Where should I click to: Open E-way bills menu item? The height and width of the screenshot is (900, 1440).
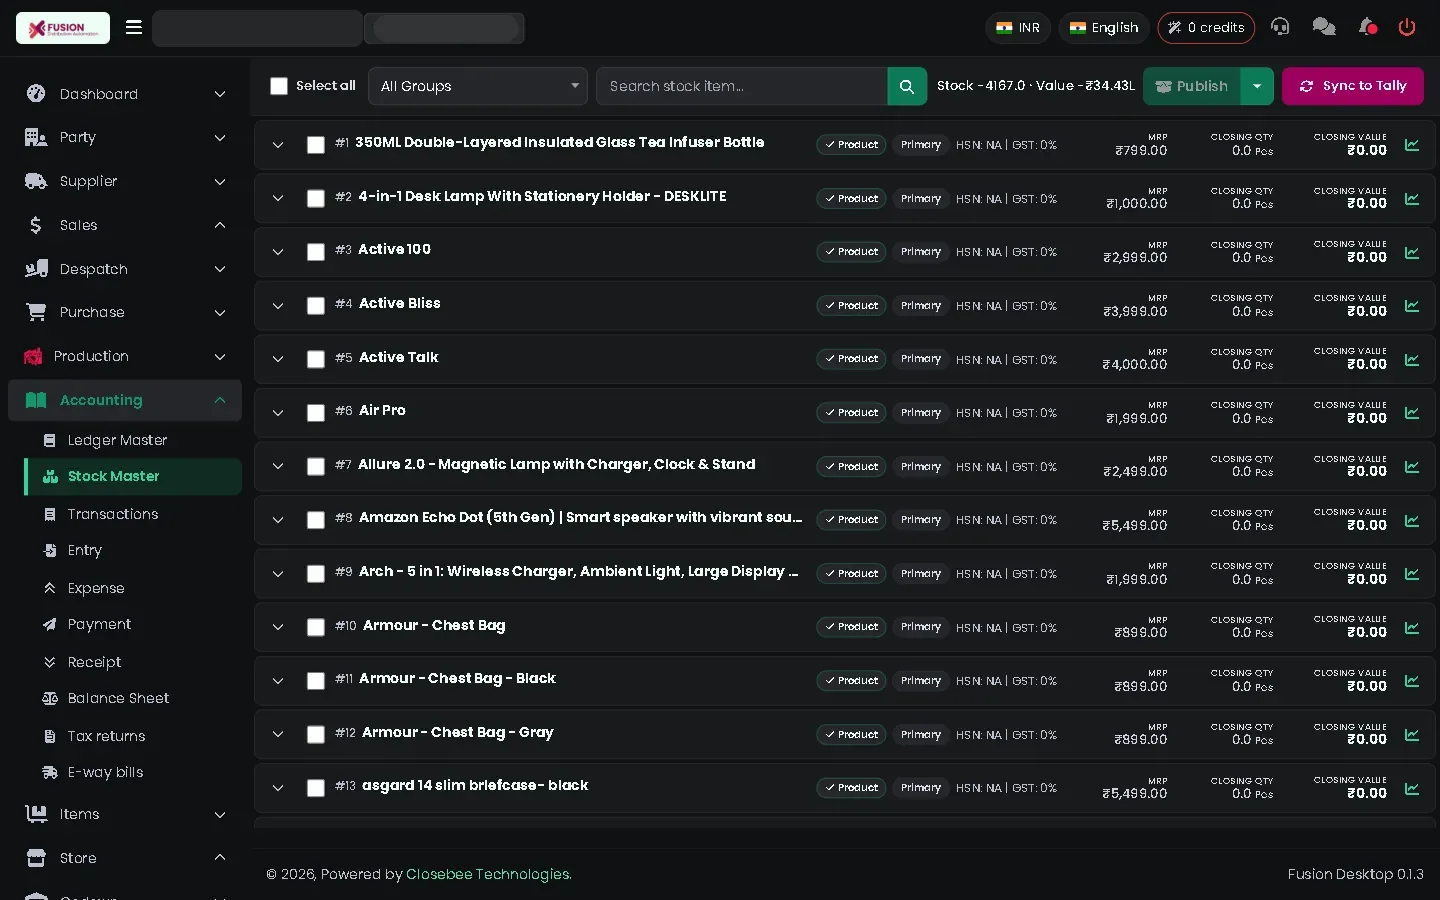coord(105,772)
